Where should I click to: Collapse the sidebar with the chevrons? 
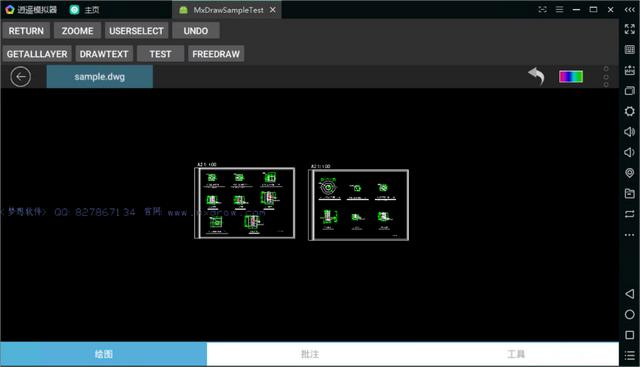(x=629, y=9)
